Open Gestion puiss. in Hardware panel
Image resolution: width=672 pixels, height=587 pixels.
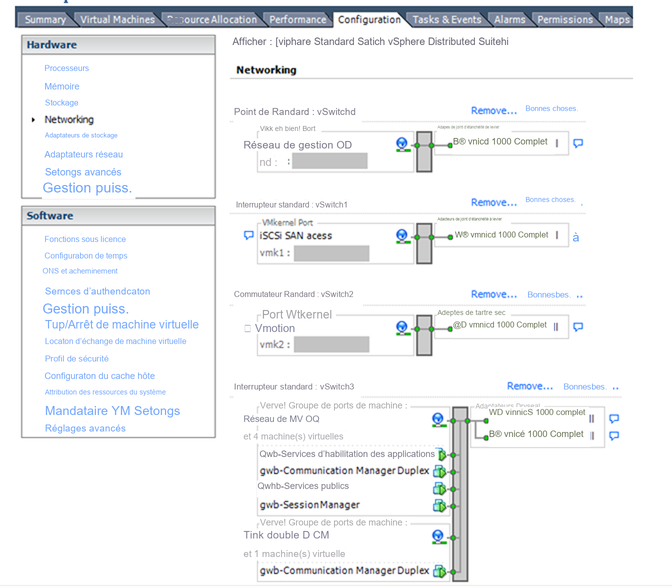[x=87, y=188]
